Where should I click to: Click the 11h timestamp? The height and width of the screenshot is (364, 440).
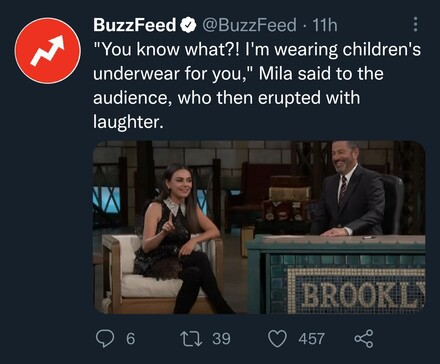click(325, 25)
